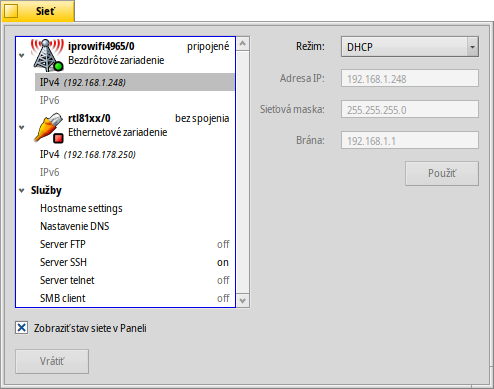Toggle Zobraziť stav siete v Paneli checkbox

[x=22, y=328]
